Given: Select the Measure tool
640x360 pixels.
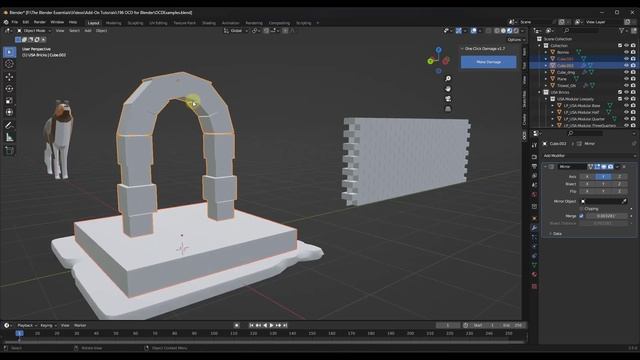Looking at the screenshot, I should pos(9,138).
